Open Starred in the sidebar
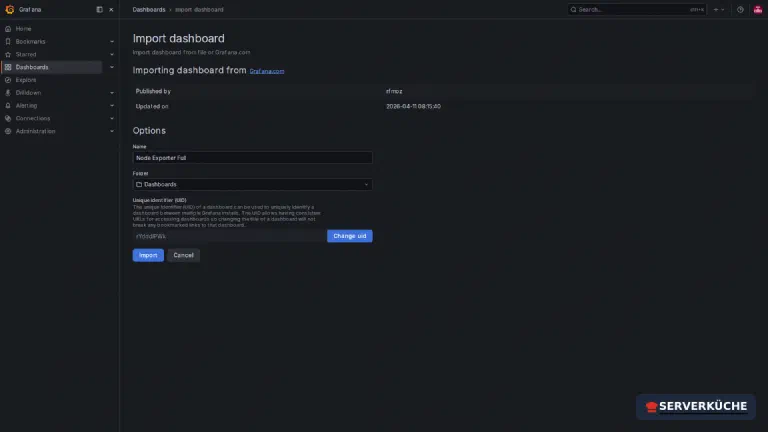The image size is (768, 432). point(26,54)
